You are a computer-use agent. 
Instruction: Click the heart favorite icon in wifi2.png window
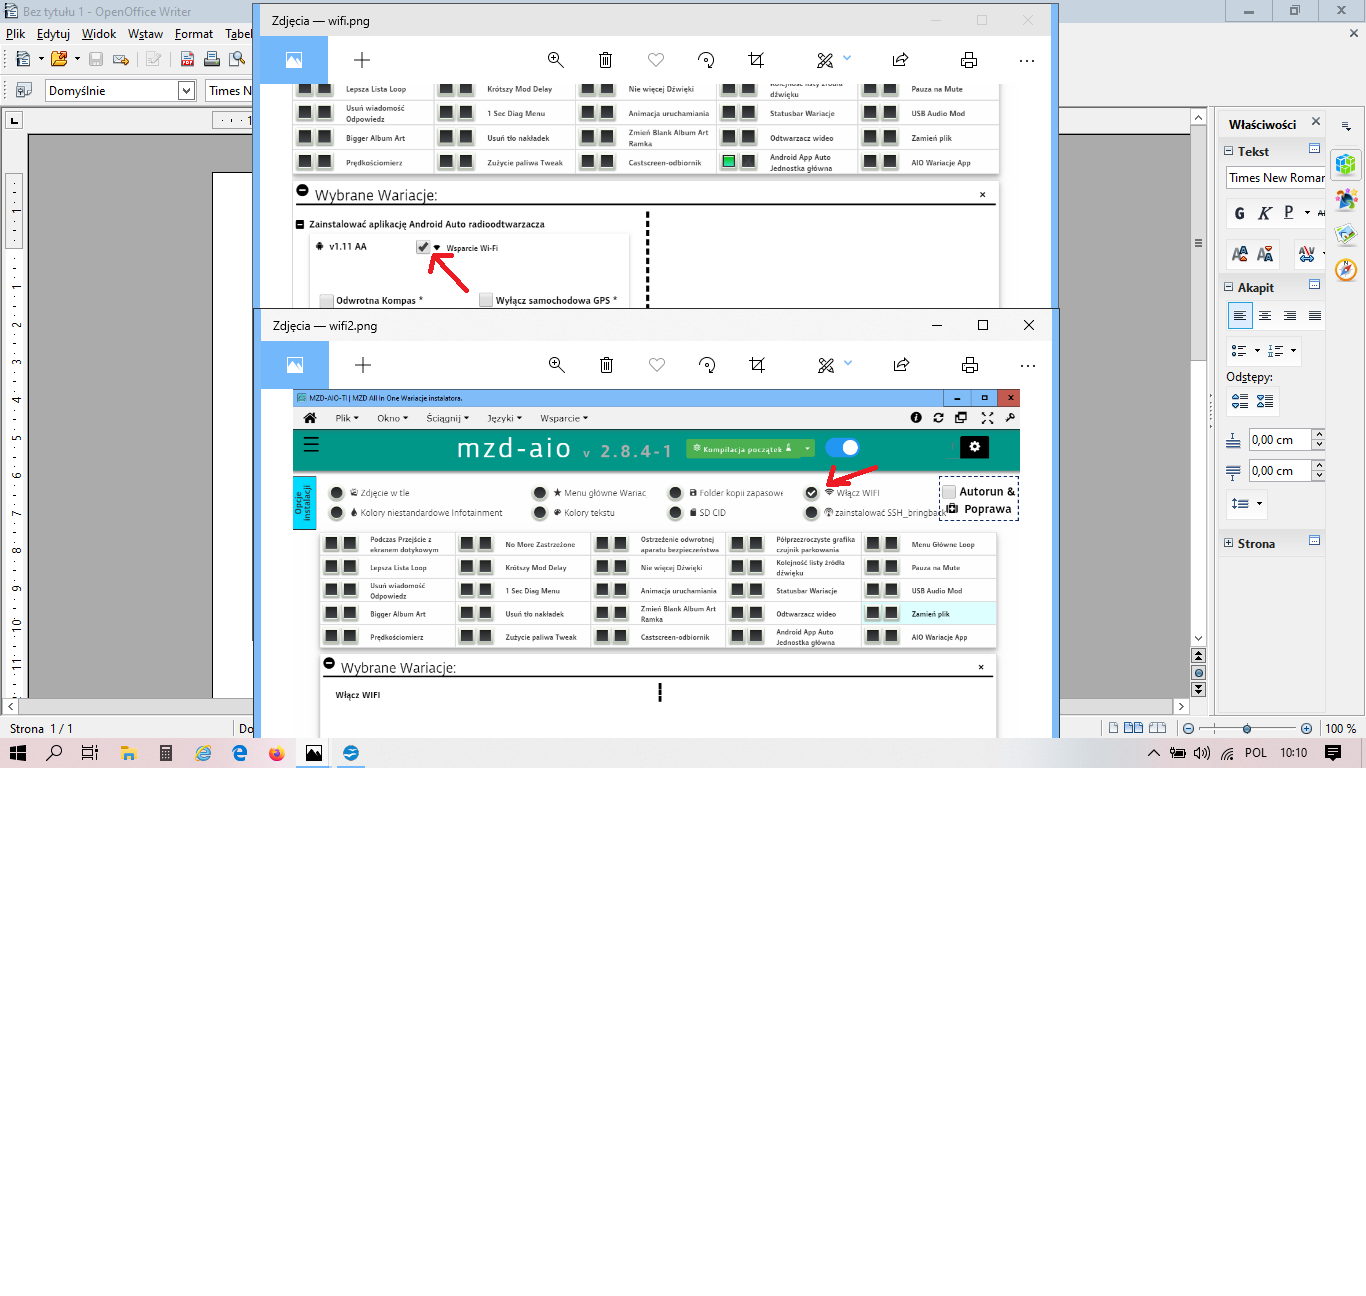(657, 365)
